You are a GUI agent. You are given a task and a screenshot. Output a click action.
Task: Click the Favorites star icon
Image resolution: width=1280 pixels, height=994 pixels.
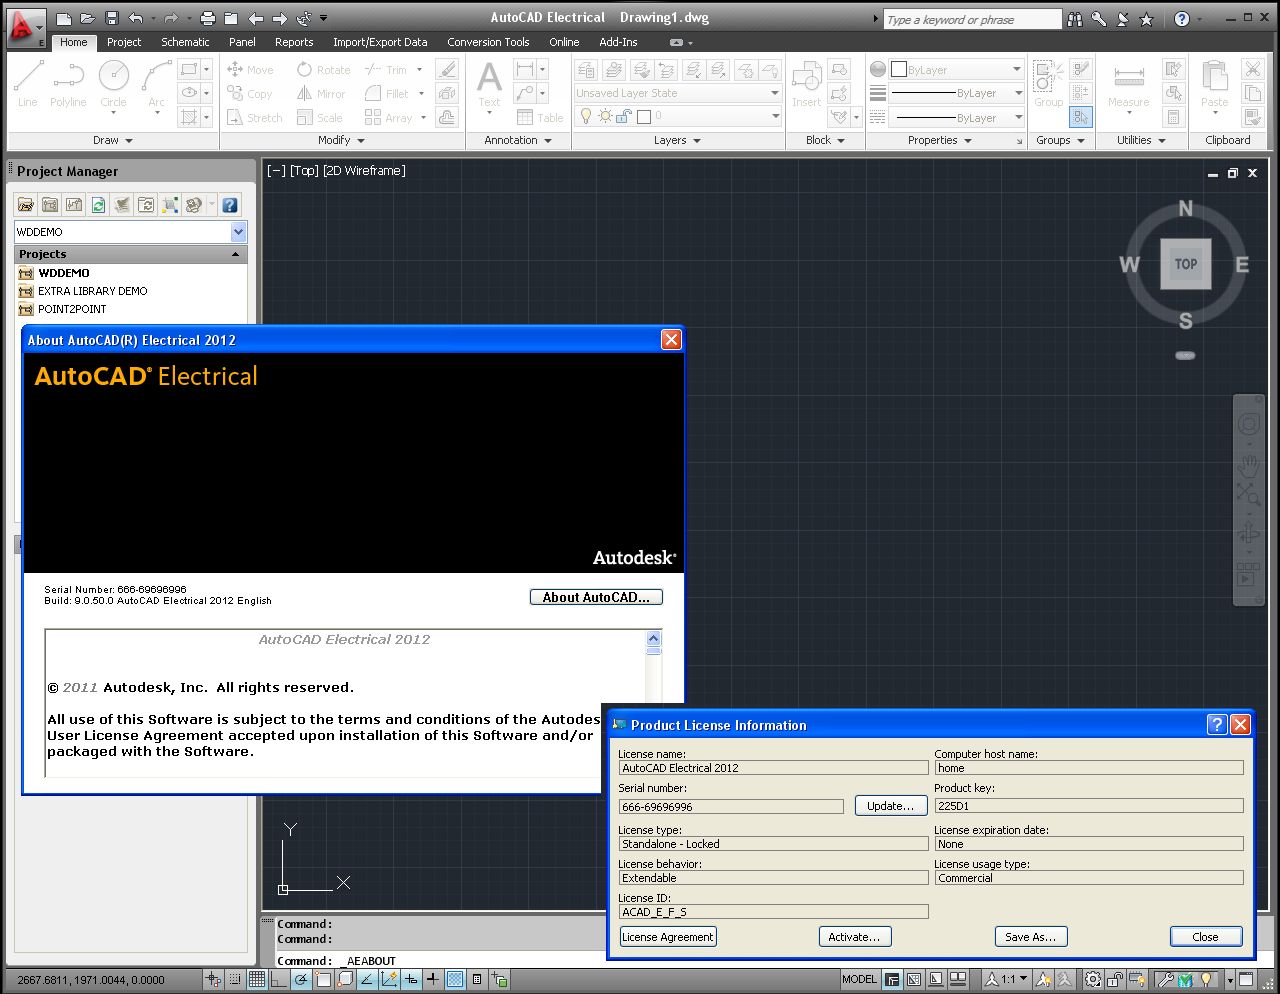coord(1146,19)
